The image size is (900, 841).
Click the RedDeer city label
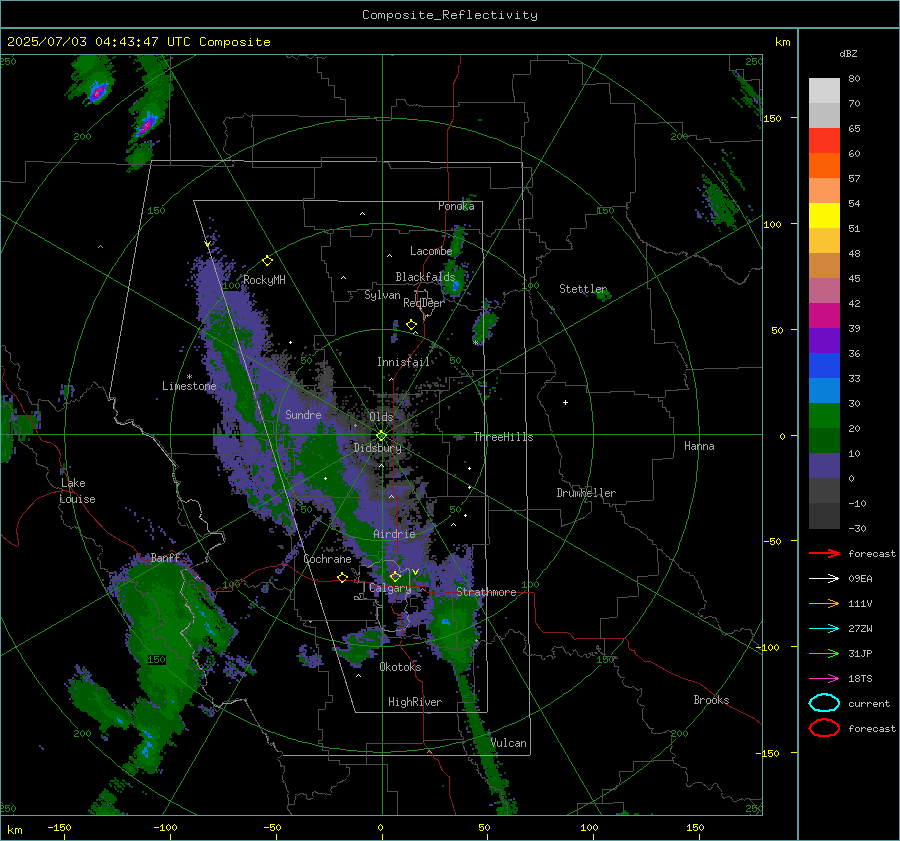coord(424,303)
